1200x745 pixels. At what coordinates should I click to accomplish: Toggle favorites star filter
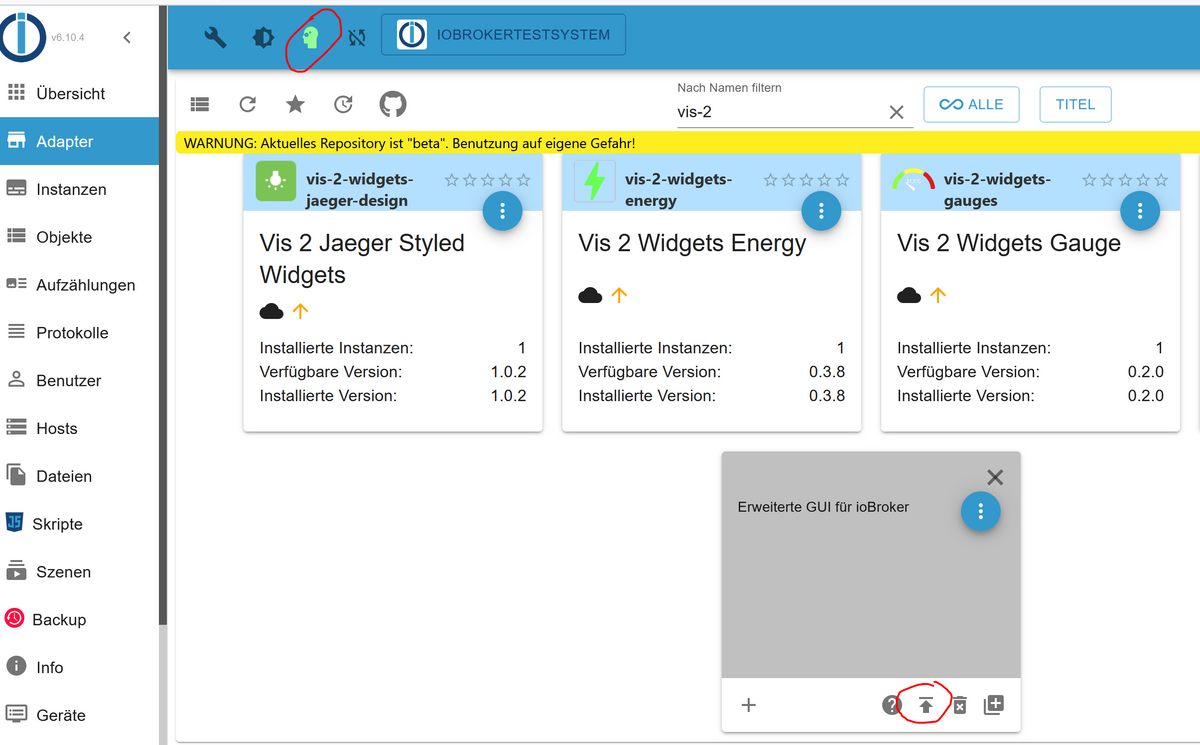click(295, 104)
